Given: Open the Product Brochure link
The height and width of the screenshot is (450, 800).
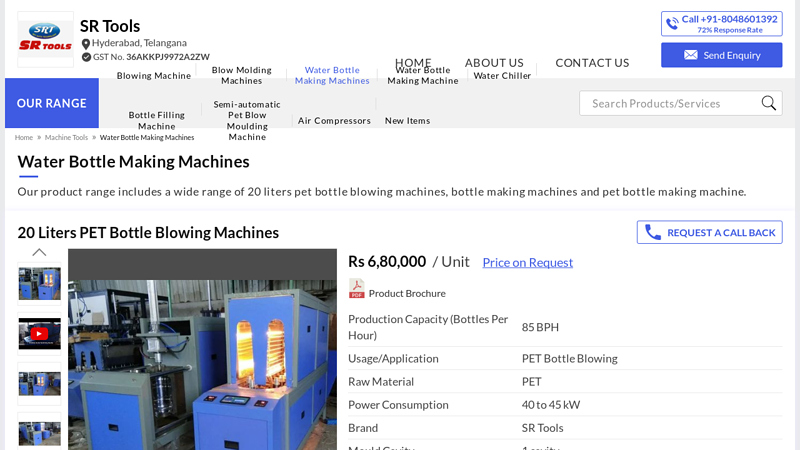Looking at the screenshot, I should (x=407, y=293).
